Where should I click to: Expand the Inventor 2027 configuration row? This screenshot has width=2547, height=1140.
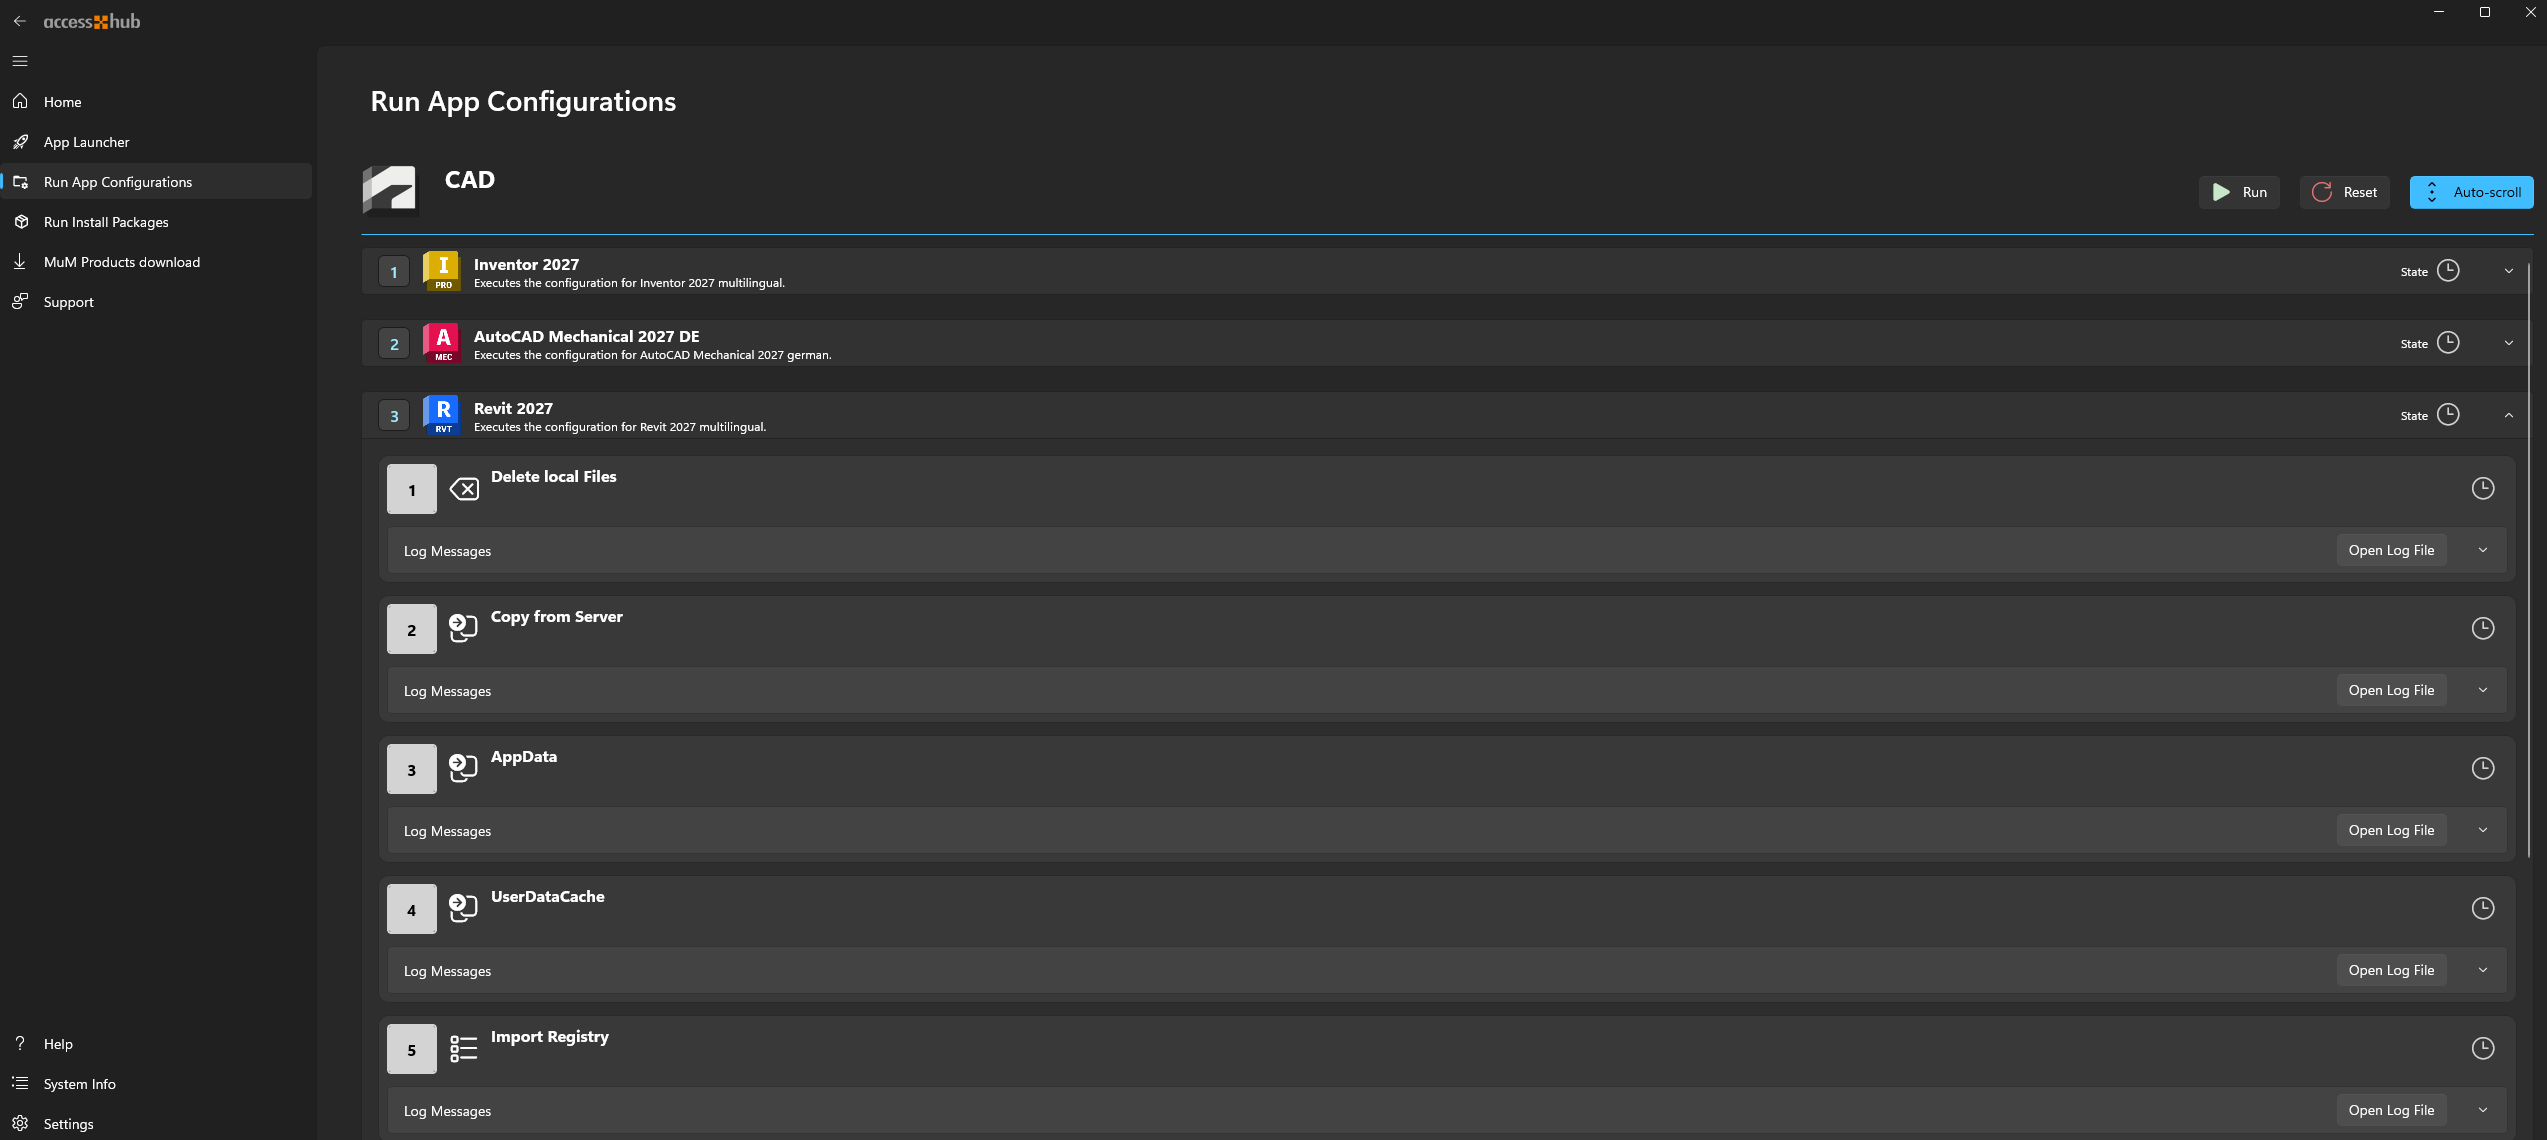[x=2509, y=271]
